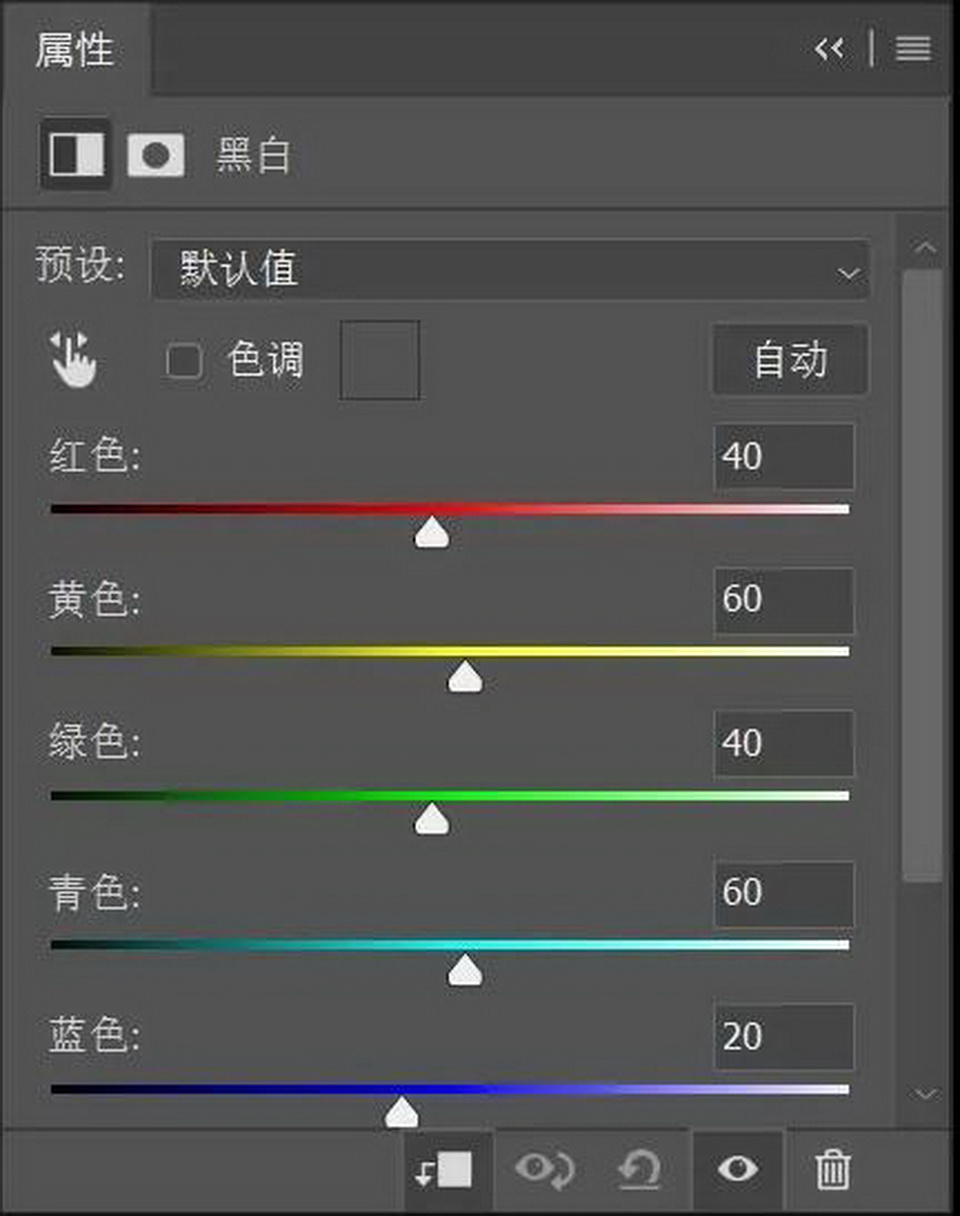Delete this adjustment layer with trash icon

click(x=832, y=1168)
